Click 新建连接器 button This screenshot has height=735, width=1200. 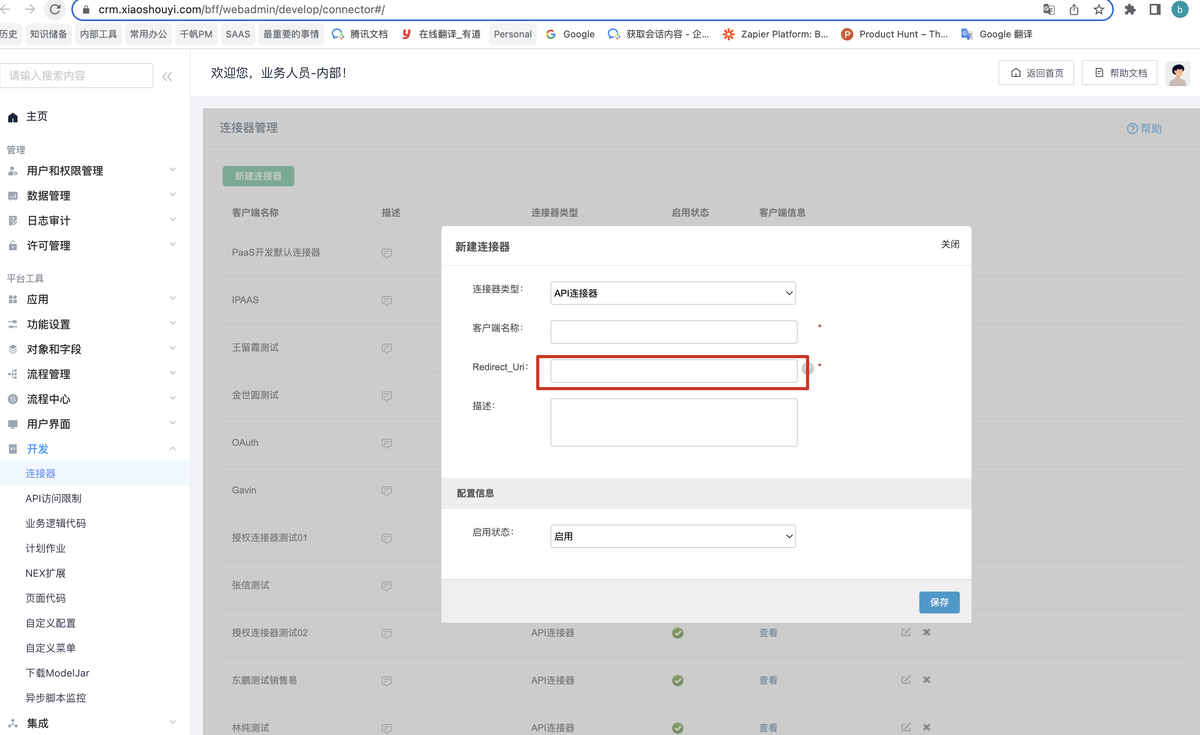tap(258, 176)
